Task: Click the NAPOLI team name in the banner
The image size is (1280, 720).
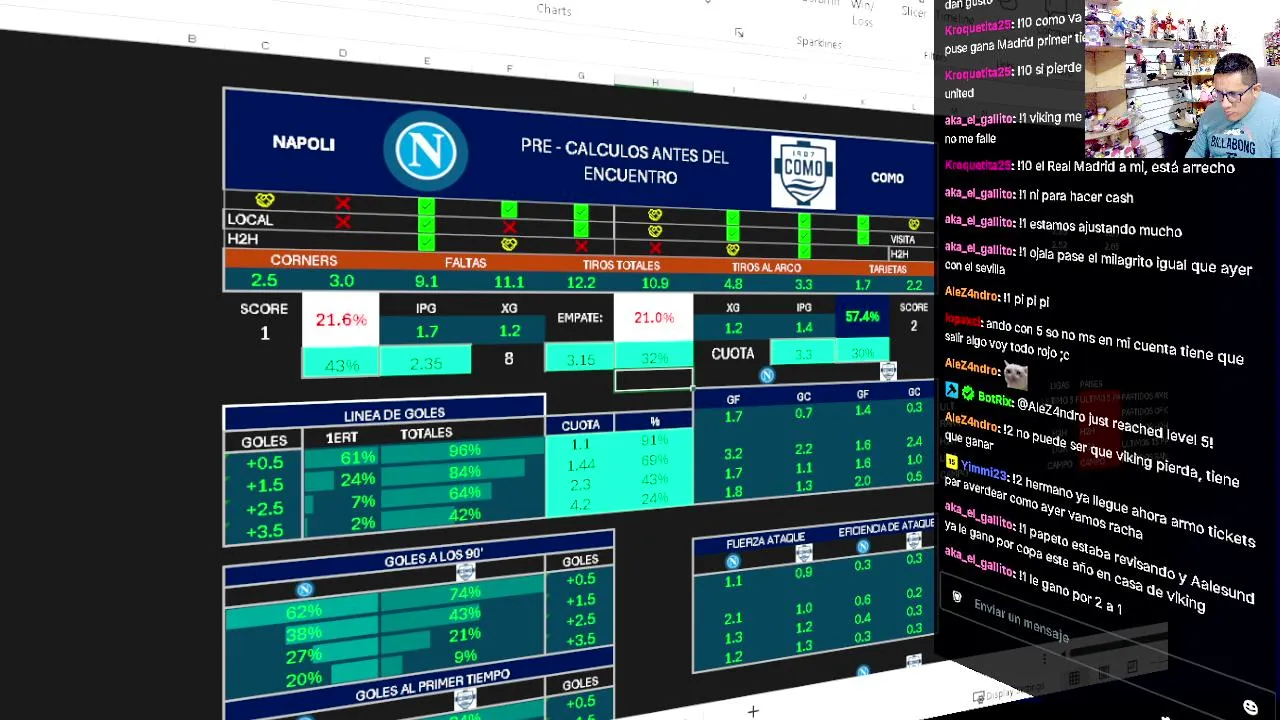Action: coord(303,143)
